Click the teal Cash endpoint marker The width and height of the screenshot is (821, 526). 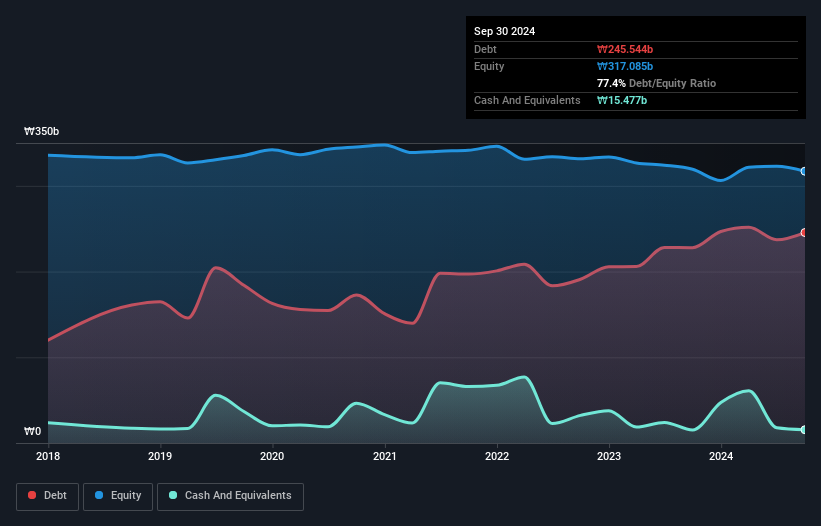804,430
